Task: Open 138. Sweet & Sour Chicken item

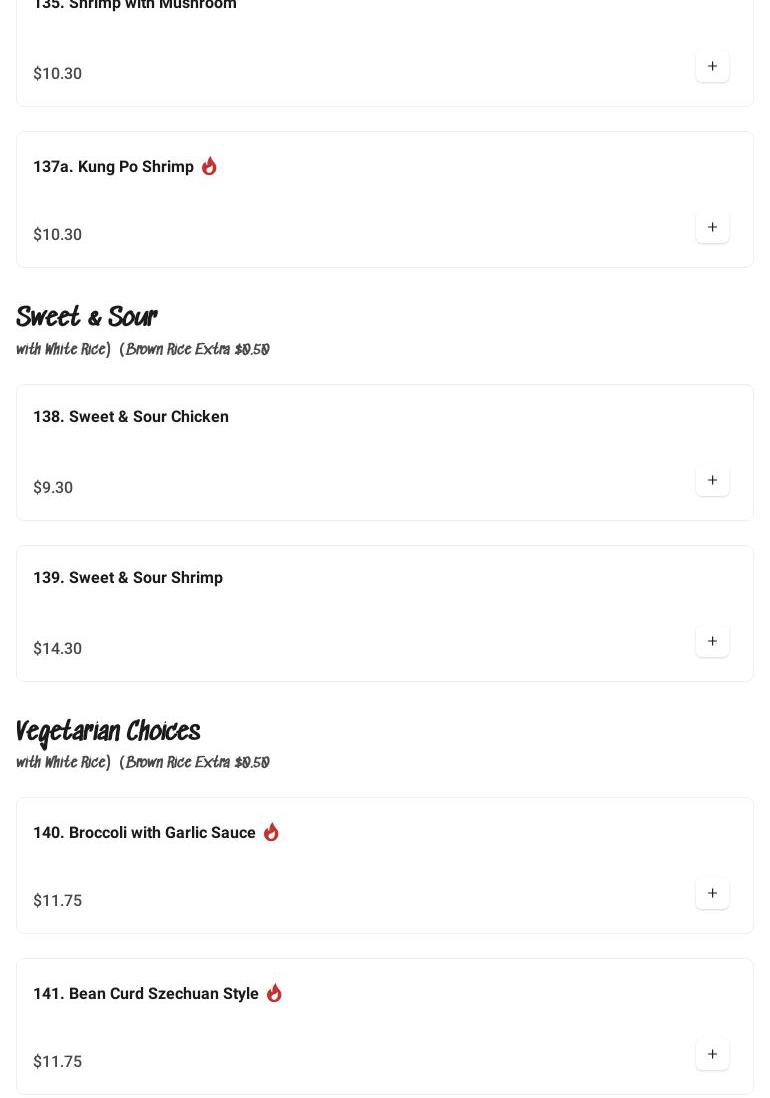Action: [x=131, y=417]
